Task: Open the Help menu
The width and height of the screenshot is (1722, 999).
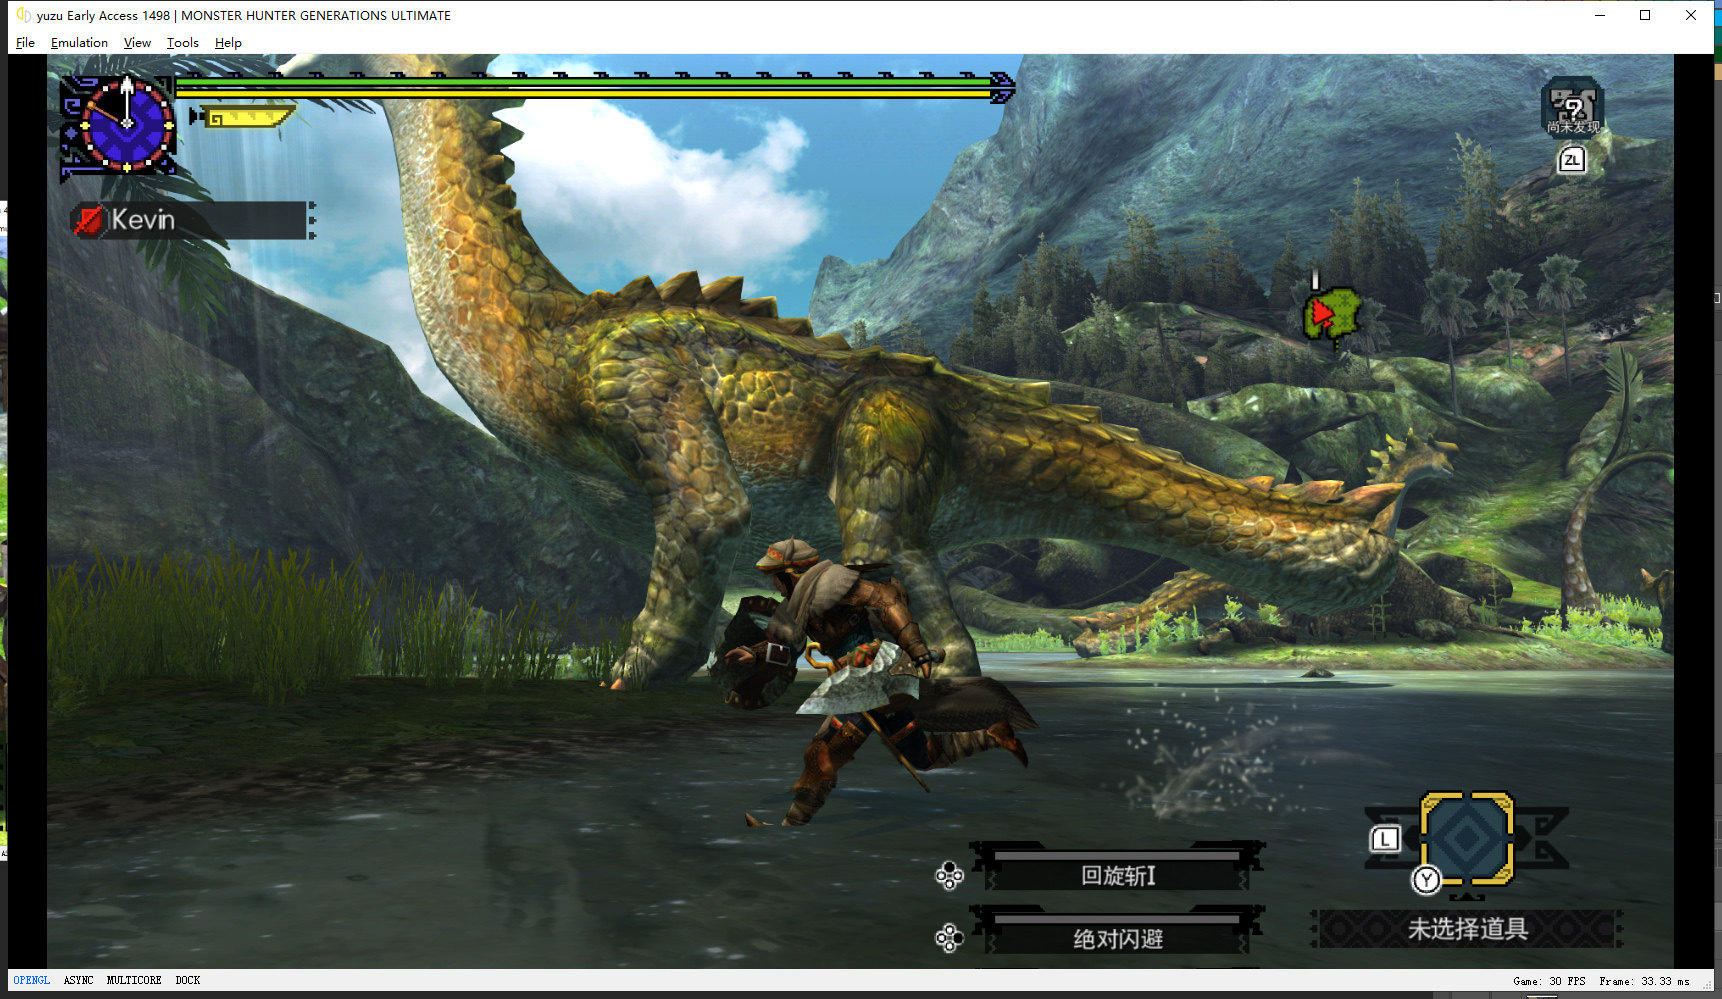Action: pyautogui.click(x=228, y=43)
